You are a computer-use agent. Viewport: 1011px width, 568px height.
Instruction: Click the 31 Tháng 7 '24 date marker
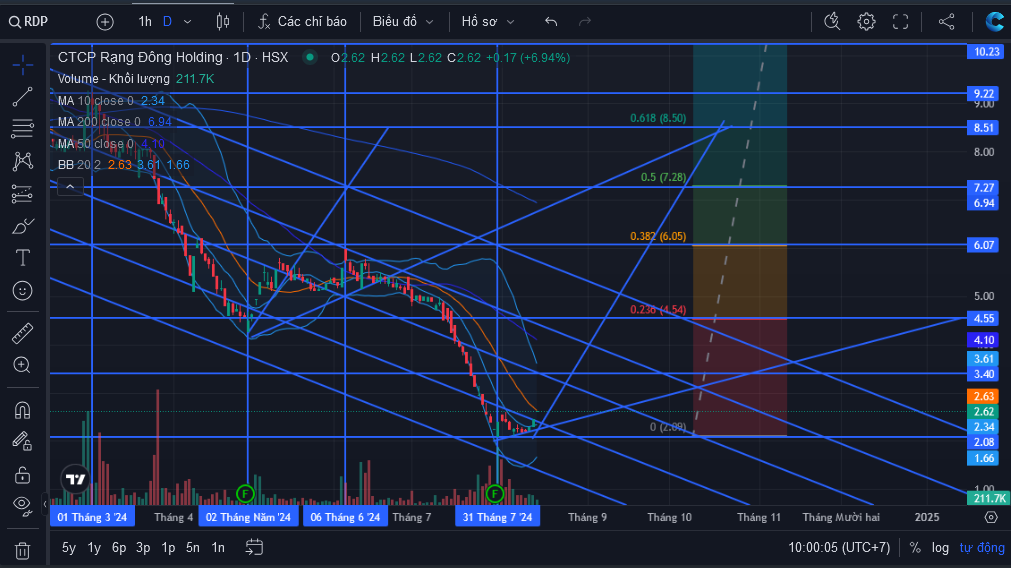(x=497, y=517)
